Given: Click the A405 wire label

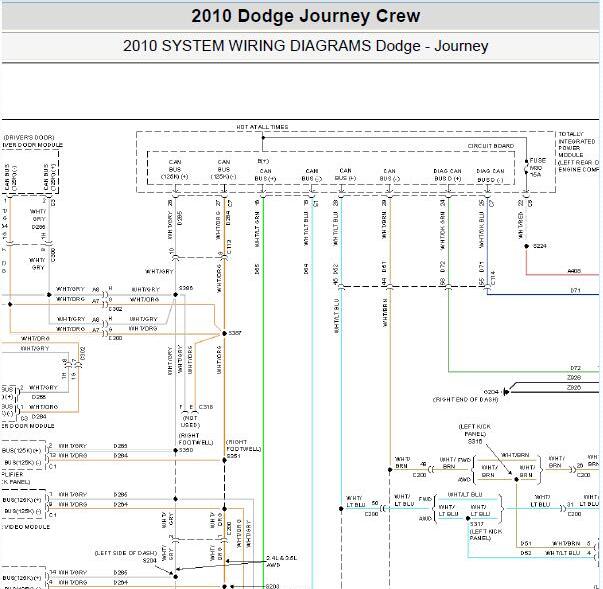Looking at the screenshot, I should click(x=574, y=271).
